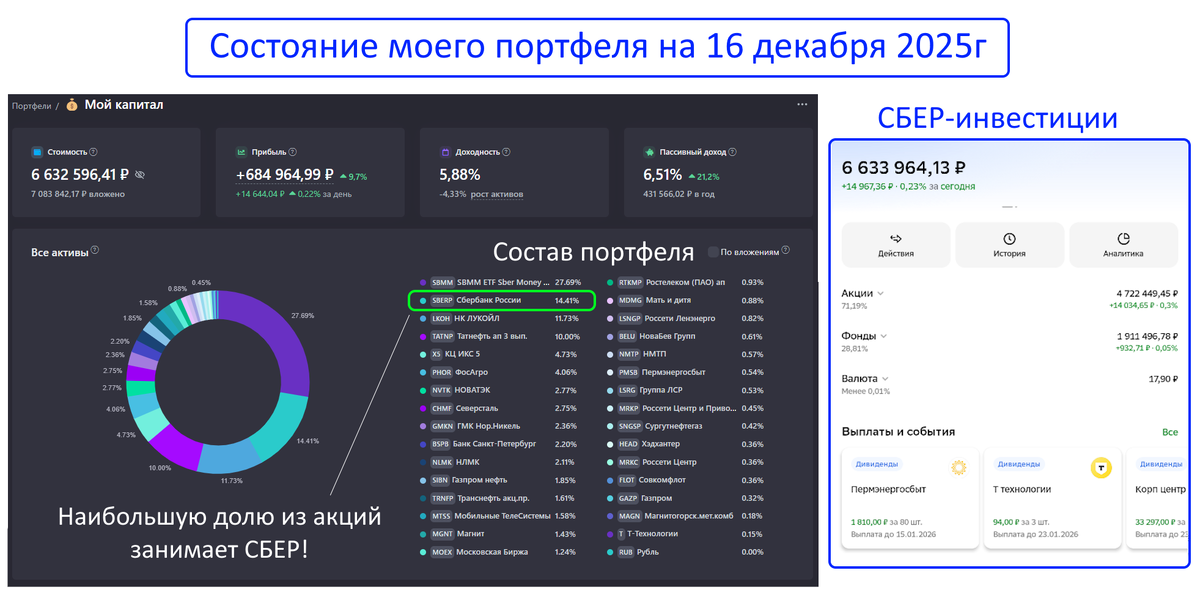1200x595 pixels.
Task: Select the НМТП asset row
Action: pos(687,354)
